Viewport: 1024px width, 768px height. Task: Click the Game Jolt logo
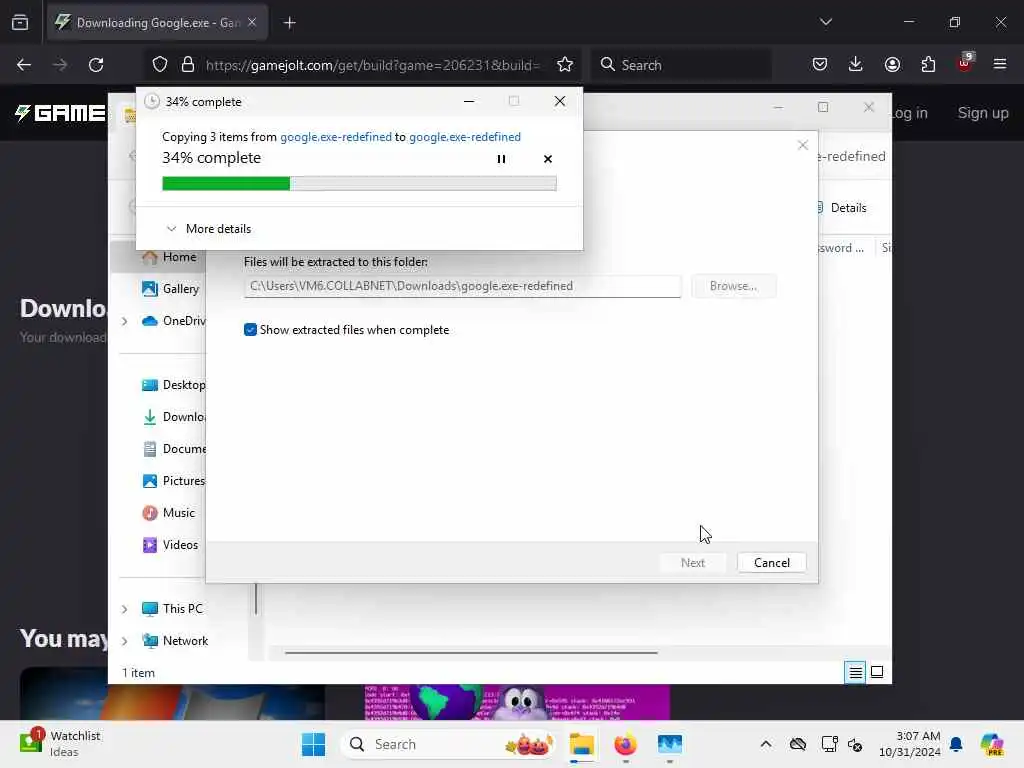point(60,113)
